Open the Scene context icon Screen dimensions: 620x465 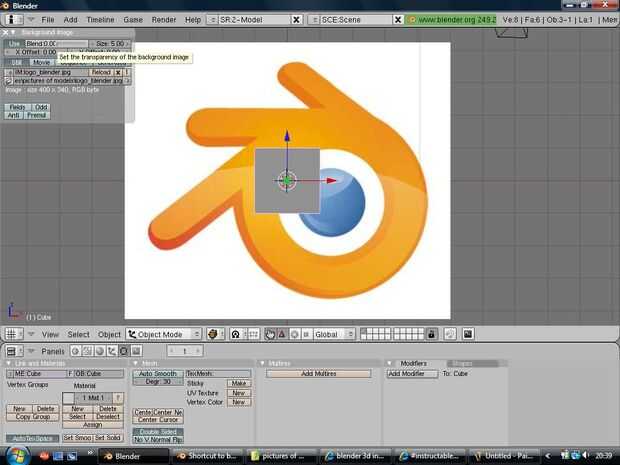click(136, 351)
